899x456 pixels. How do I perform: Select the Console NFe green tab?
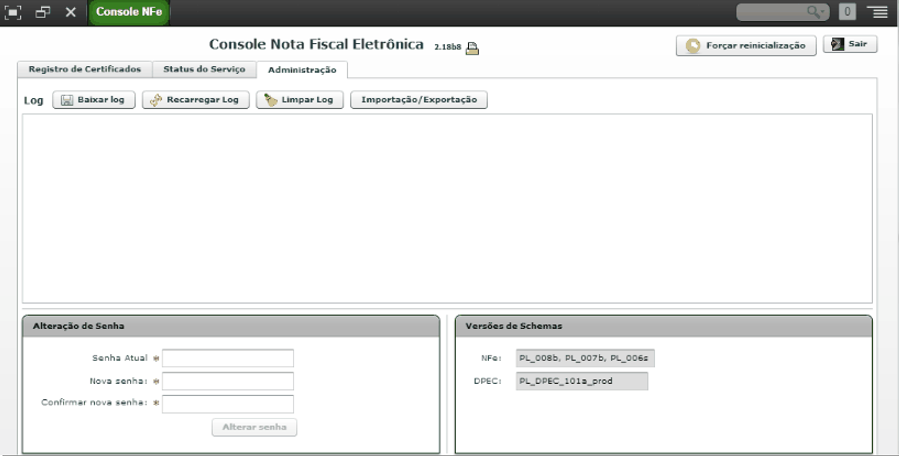click(129, 12)
